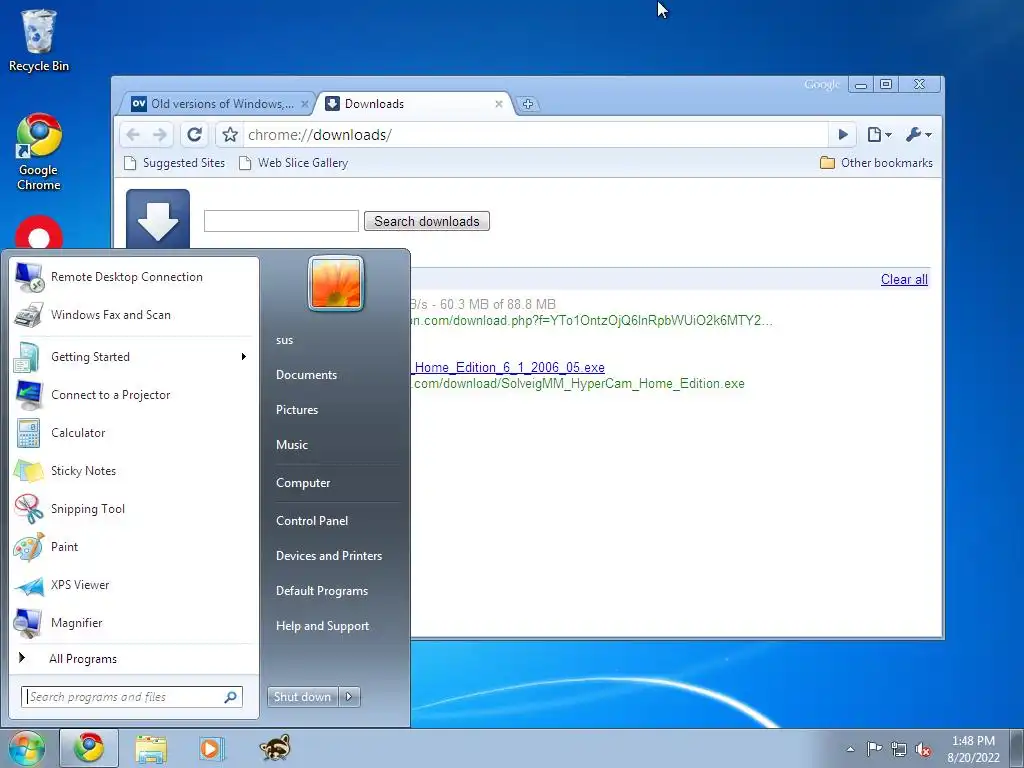The height and width of the screenshot is (768, 1024).
Task: Click the Magnifier icon
Action: pos(29,623)
